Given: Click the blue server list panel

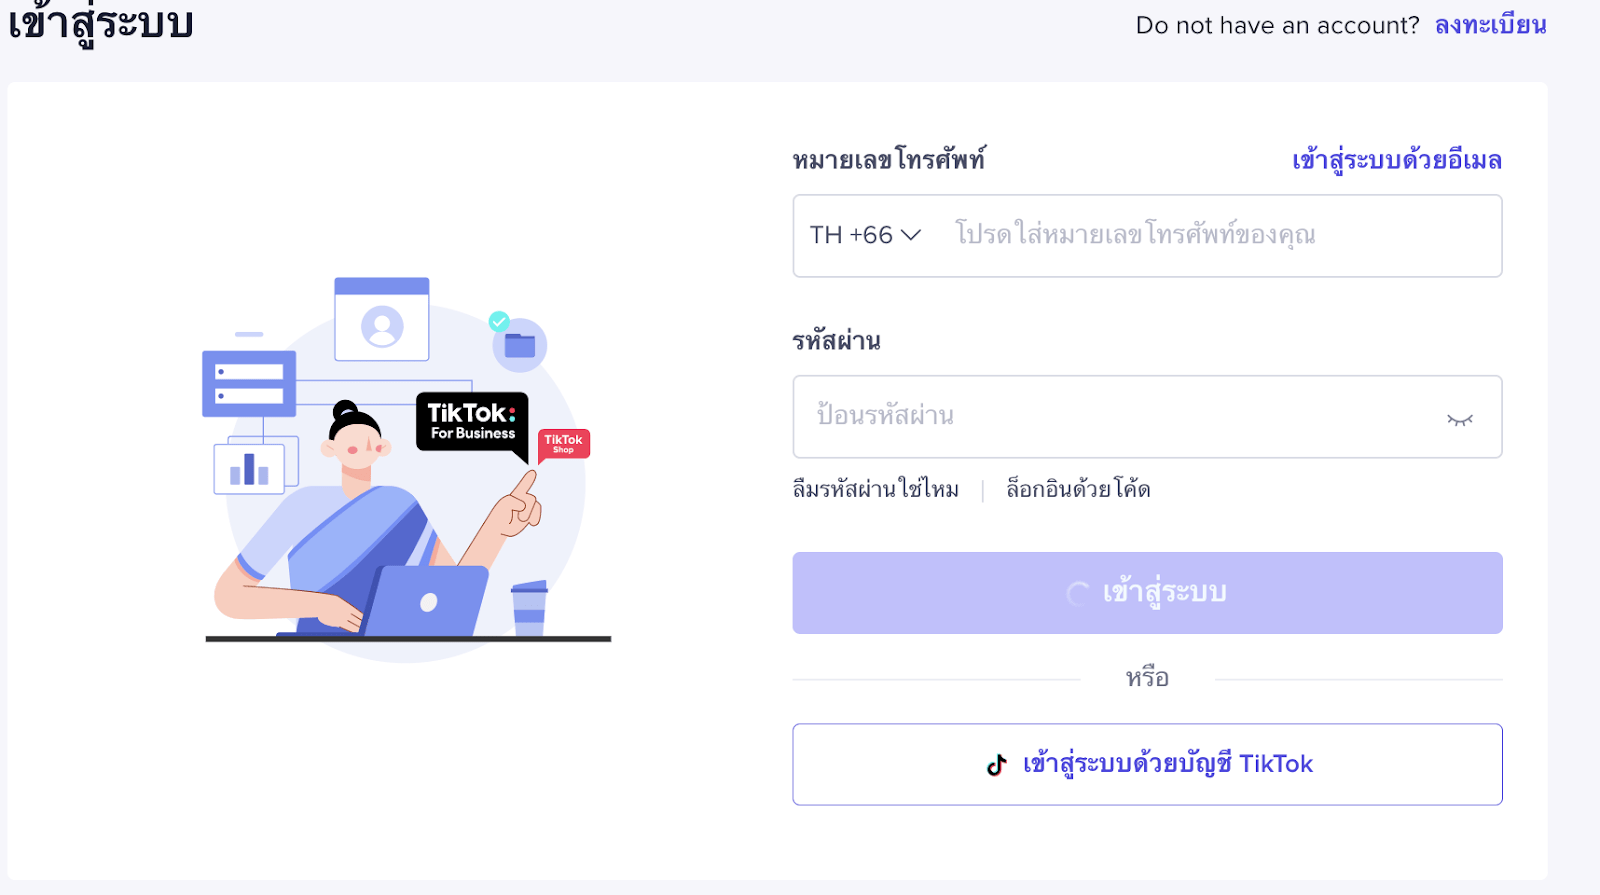Looking at the screenshot, I should point(249,383).
